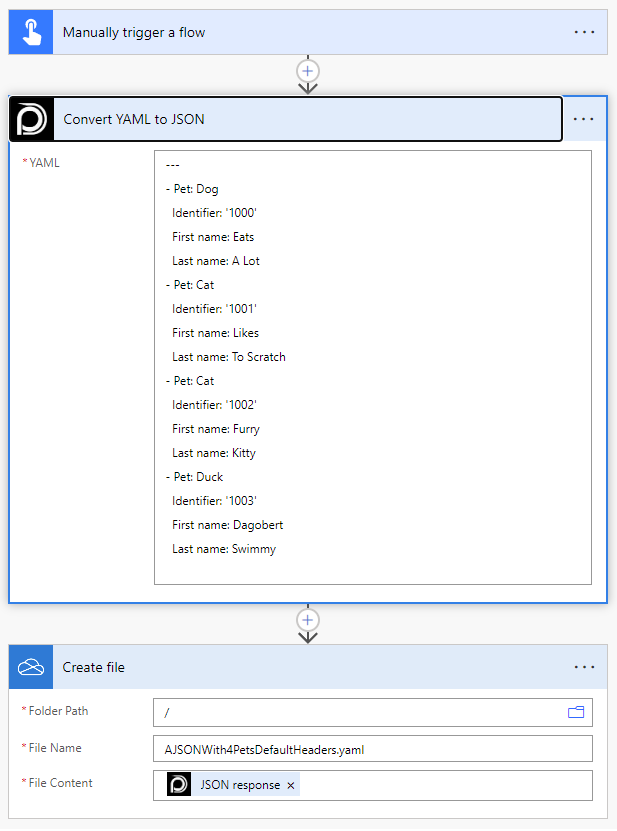Screen dimensions: 617x831
Task: Insert a step above the Create file action
Action: point(308,620)
